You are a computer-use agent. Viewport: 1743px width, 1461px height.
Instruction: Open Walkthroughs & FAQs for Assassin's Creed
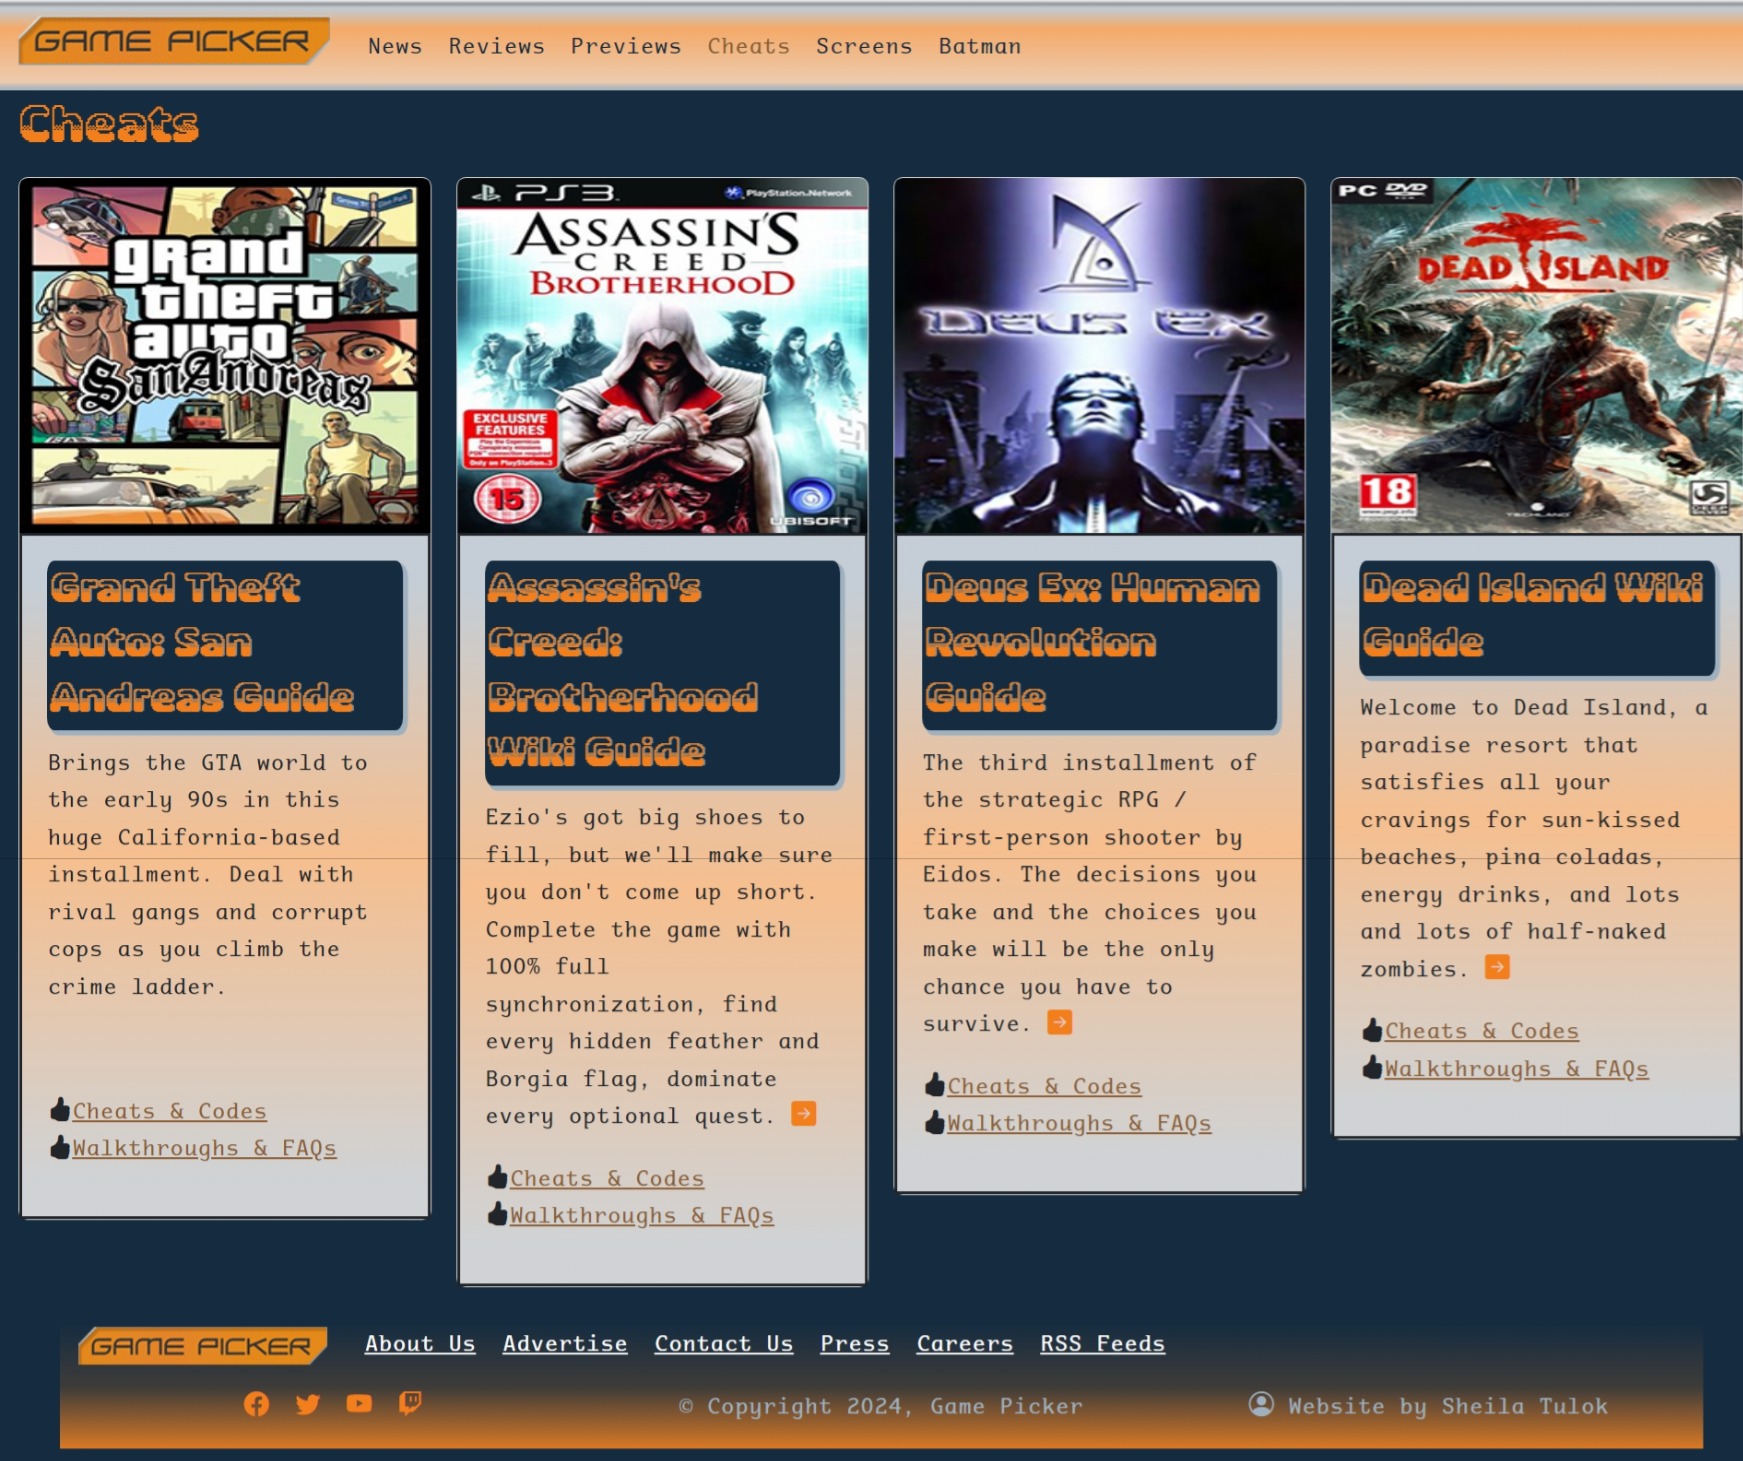642,1215
